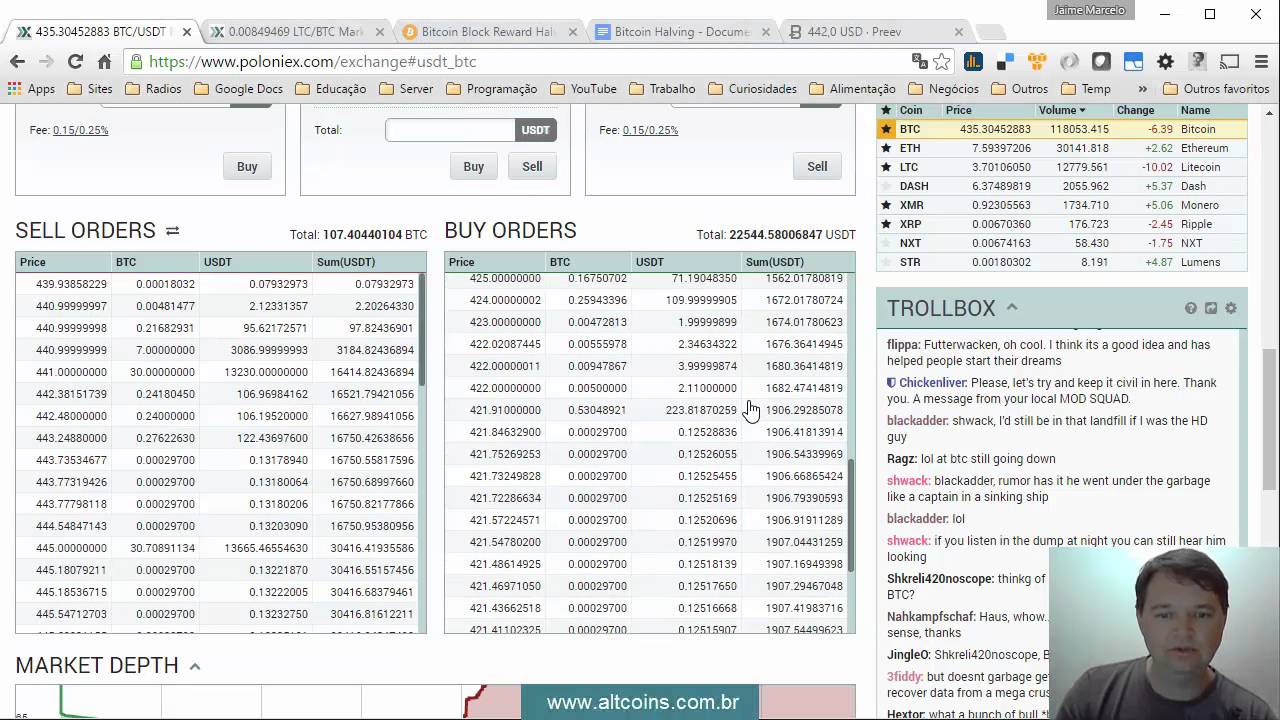
Task: Toggle favorite star for BTC
Action: [885, 129]
